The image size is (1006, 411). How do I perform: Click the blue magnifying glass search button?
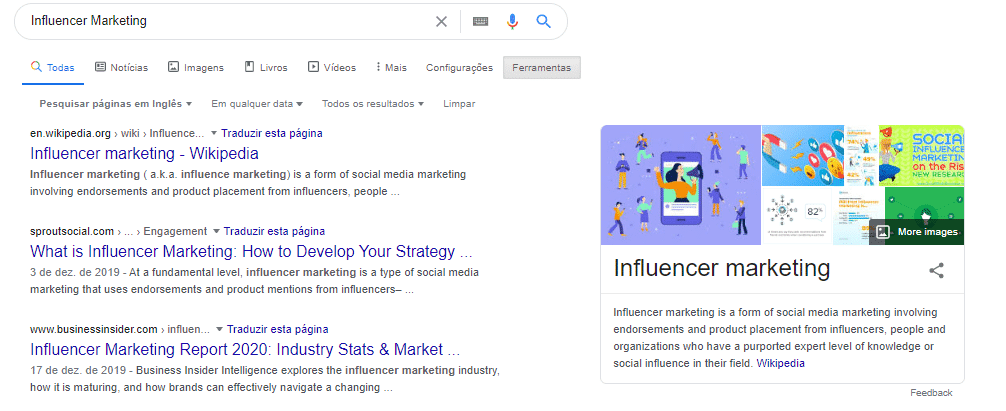(543, 21)
